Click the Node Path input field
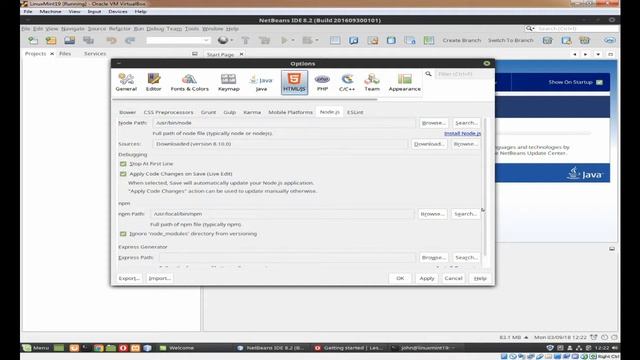The height and width of the screenshot is (360, 640). point(284,123)
